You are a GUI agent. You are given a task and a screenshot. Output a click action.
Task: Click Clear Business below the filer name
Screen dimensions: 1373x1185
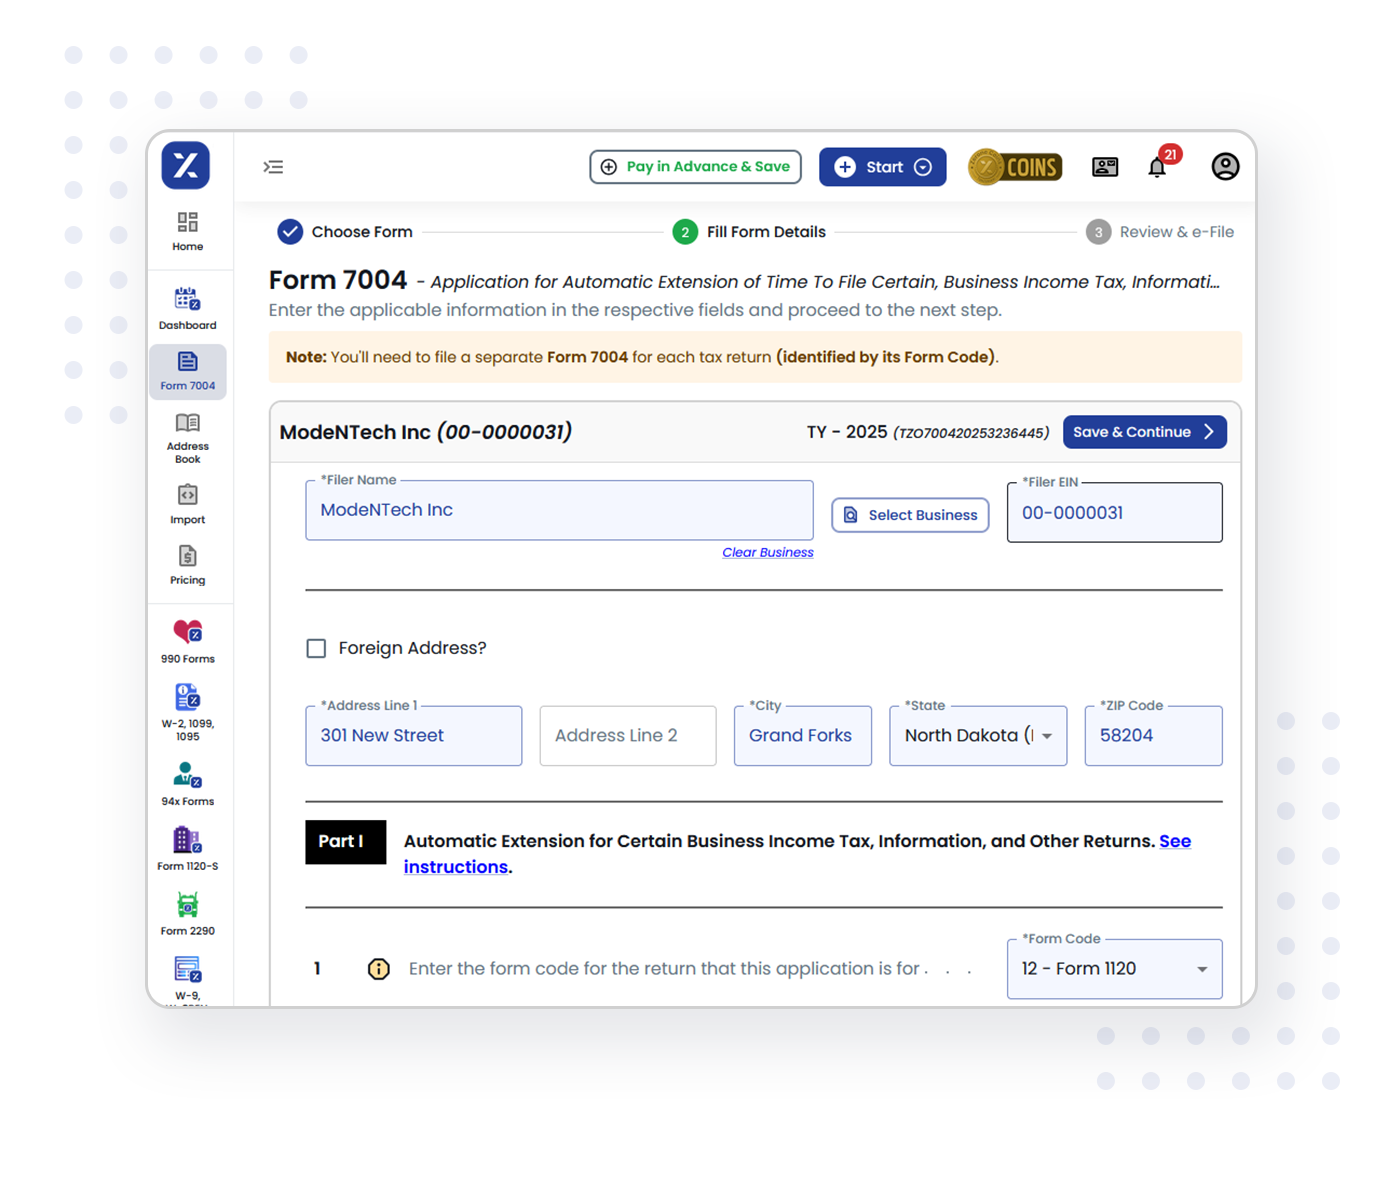pyautogui.click(x=767, y=552)
